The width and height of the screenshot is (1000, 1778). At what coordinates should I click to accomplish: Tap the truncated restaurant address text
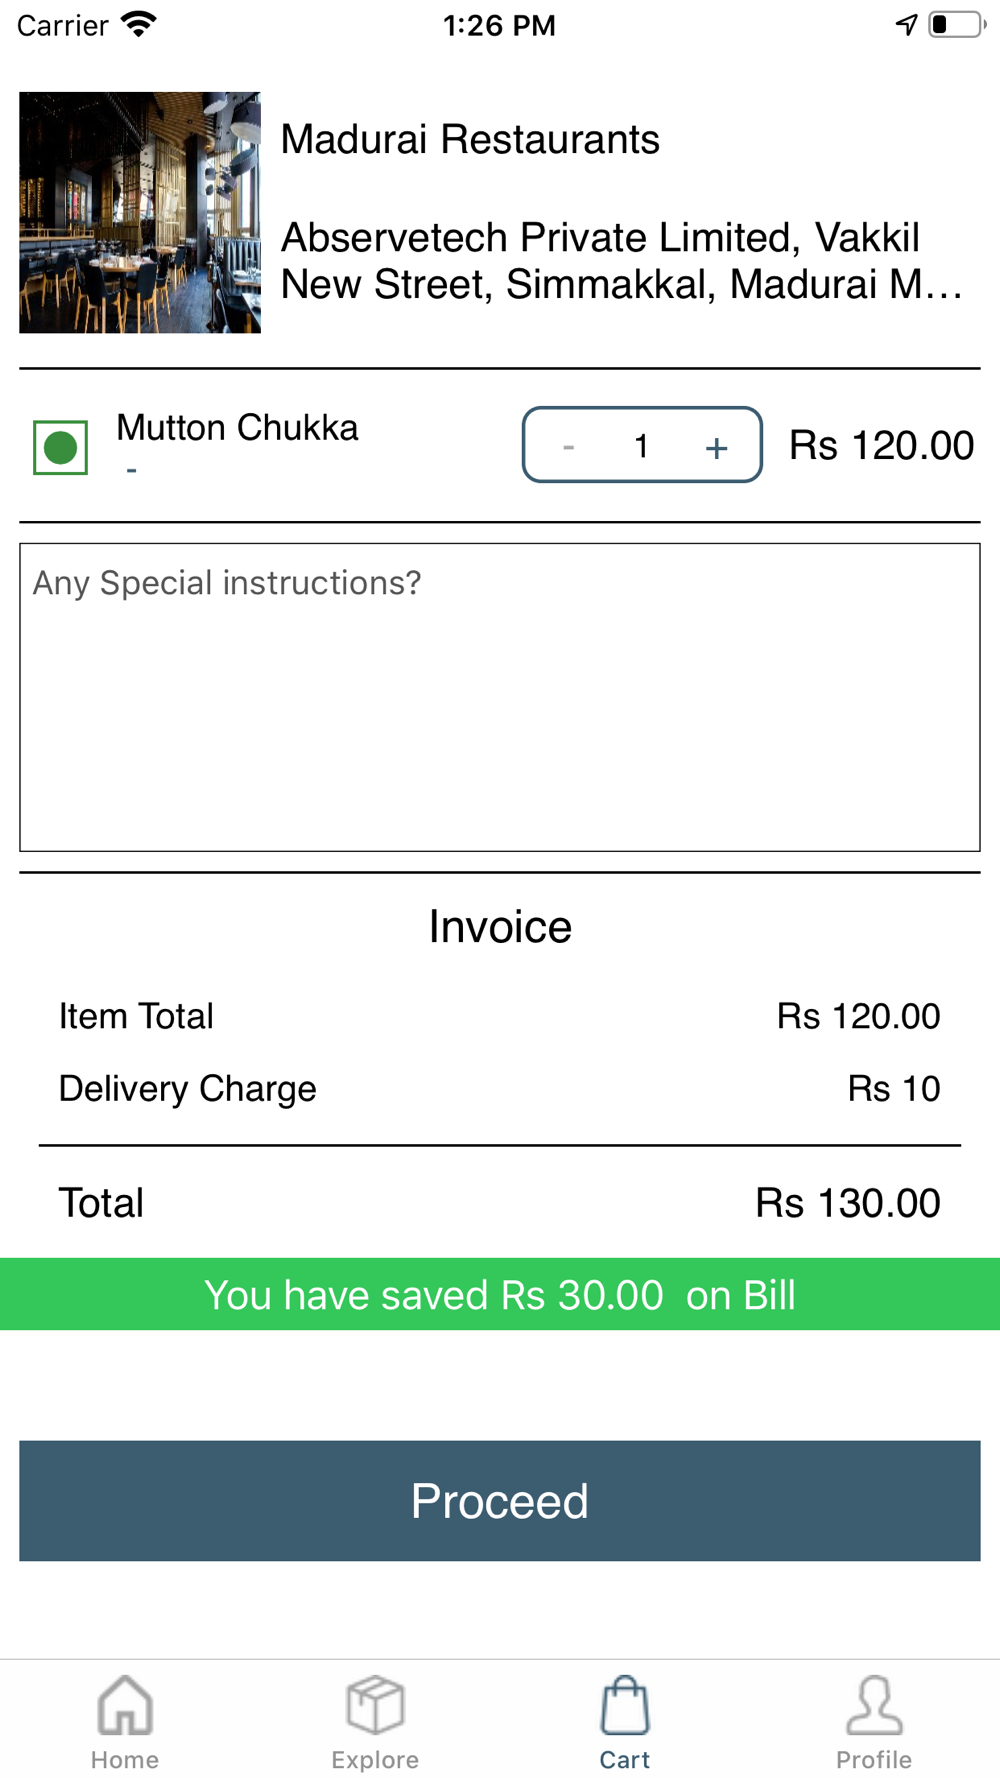(620, 261)
